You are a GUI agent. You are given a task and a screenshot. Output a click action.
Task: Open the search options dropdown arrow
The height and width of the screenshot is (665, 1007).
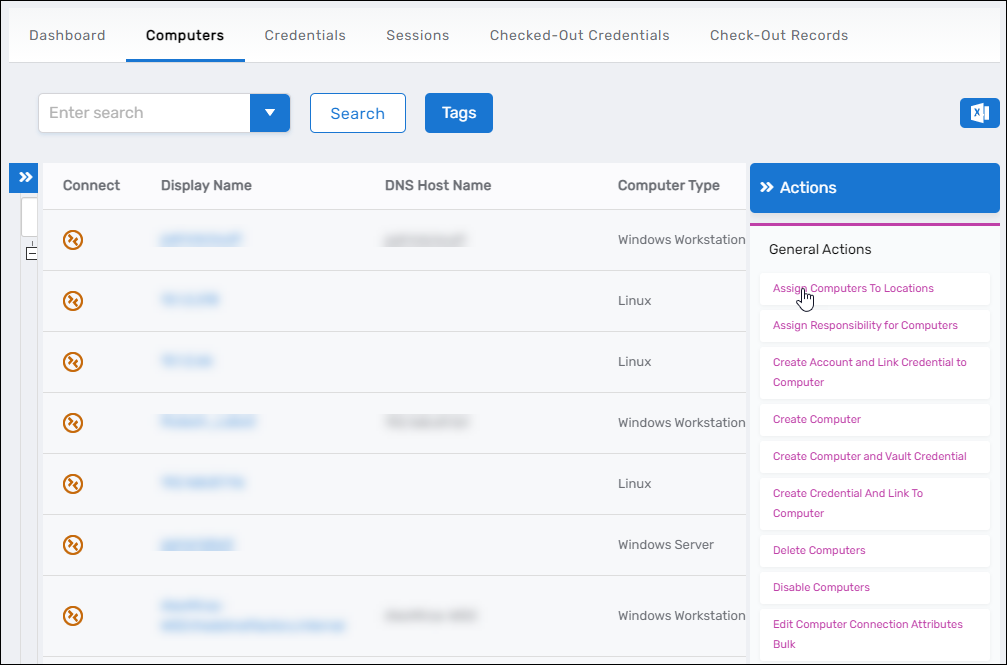click(x=270, y=113)
